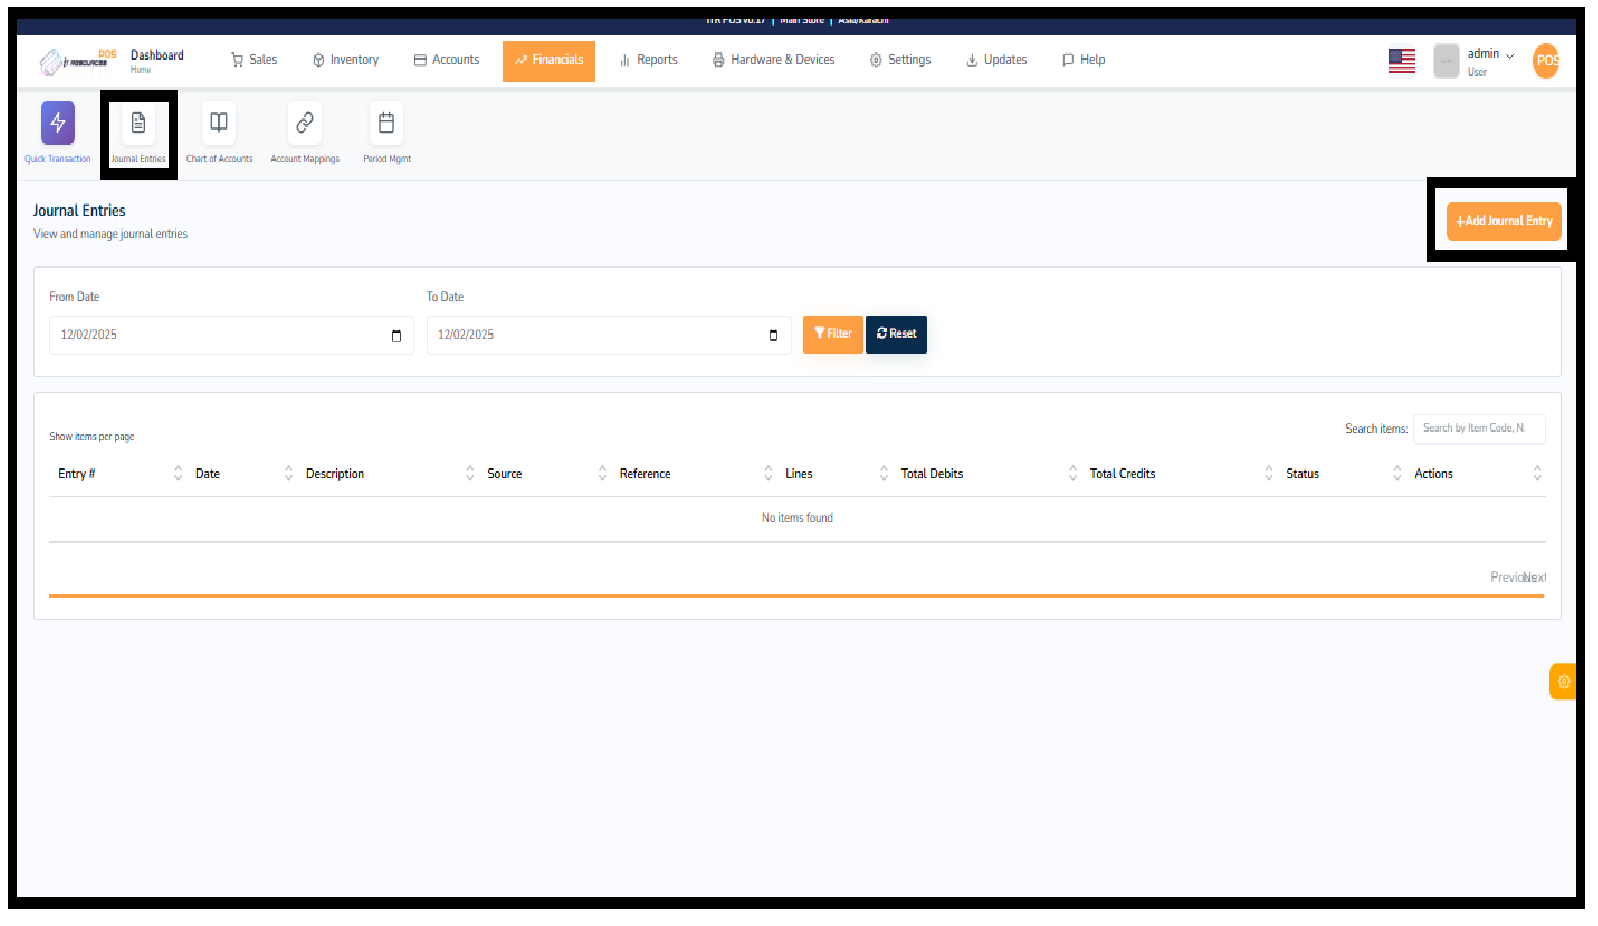Expand the admin user dropdown arrow

[1510, 55]
